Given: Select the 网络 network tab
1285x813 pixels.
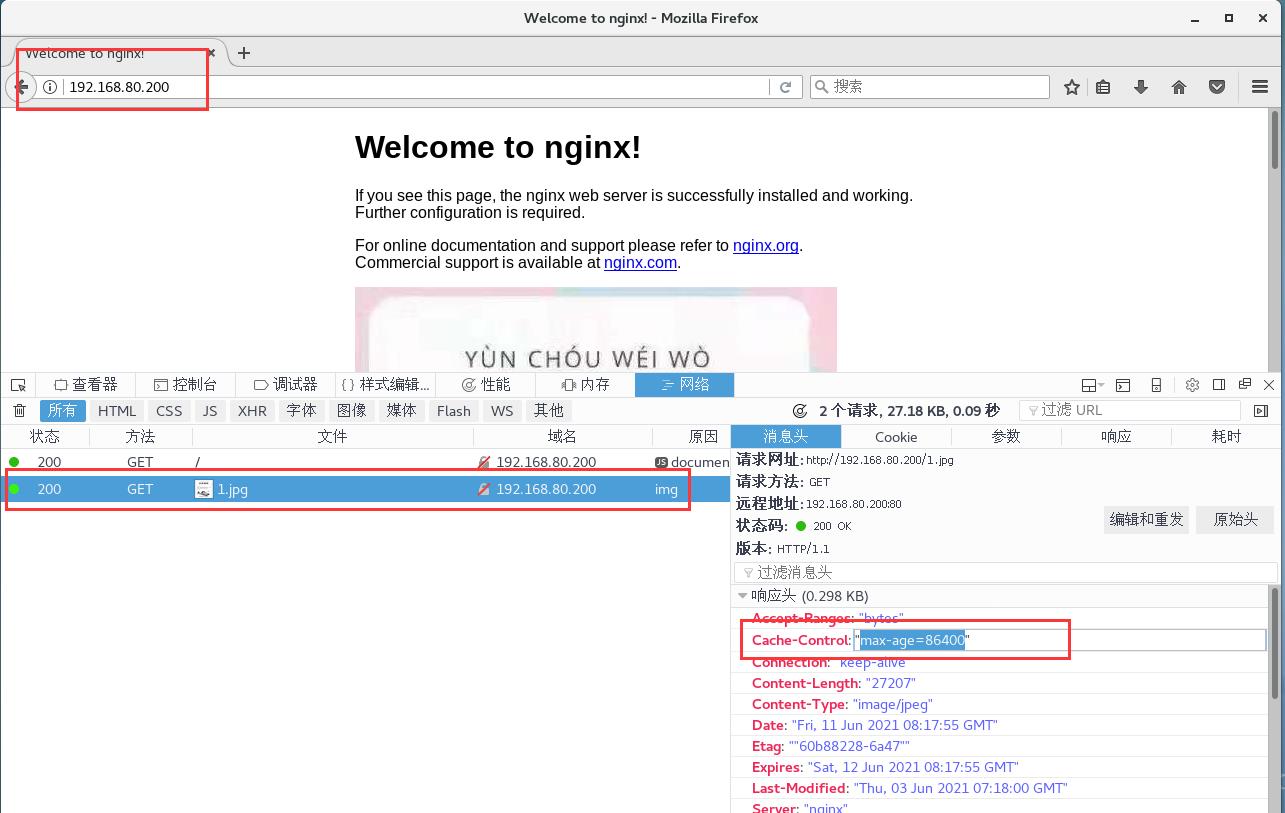Looking at the screenshot, I should point(685,385).
